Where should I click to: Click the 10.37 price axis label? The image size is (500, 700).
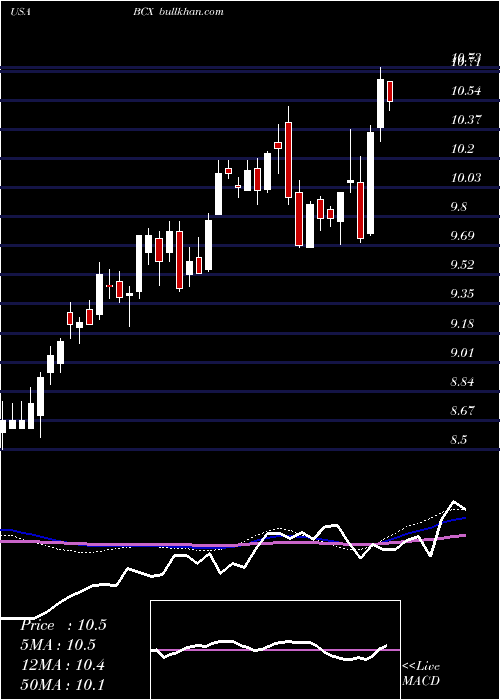(466, 120)
